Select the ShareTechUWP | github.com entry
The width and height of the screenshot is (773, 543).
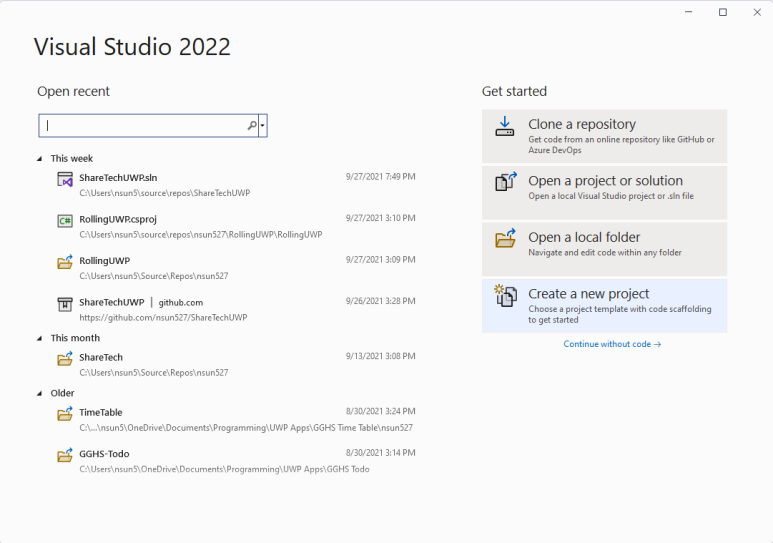coord(141,302)
